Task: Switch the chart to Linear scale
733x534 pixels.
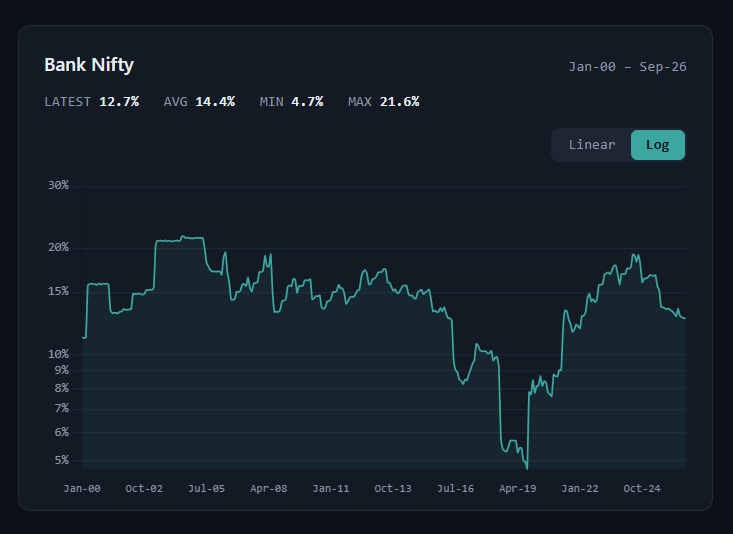Action: pyautogui.click(x=592, y=145)
